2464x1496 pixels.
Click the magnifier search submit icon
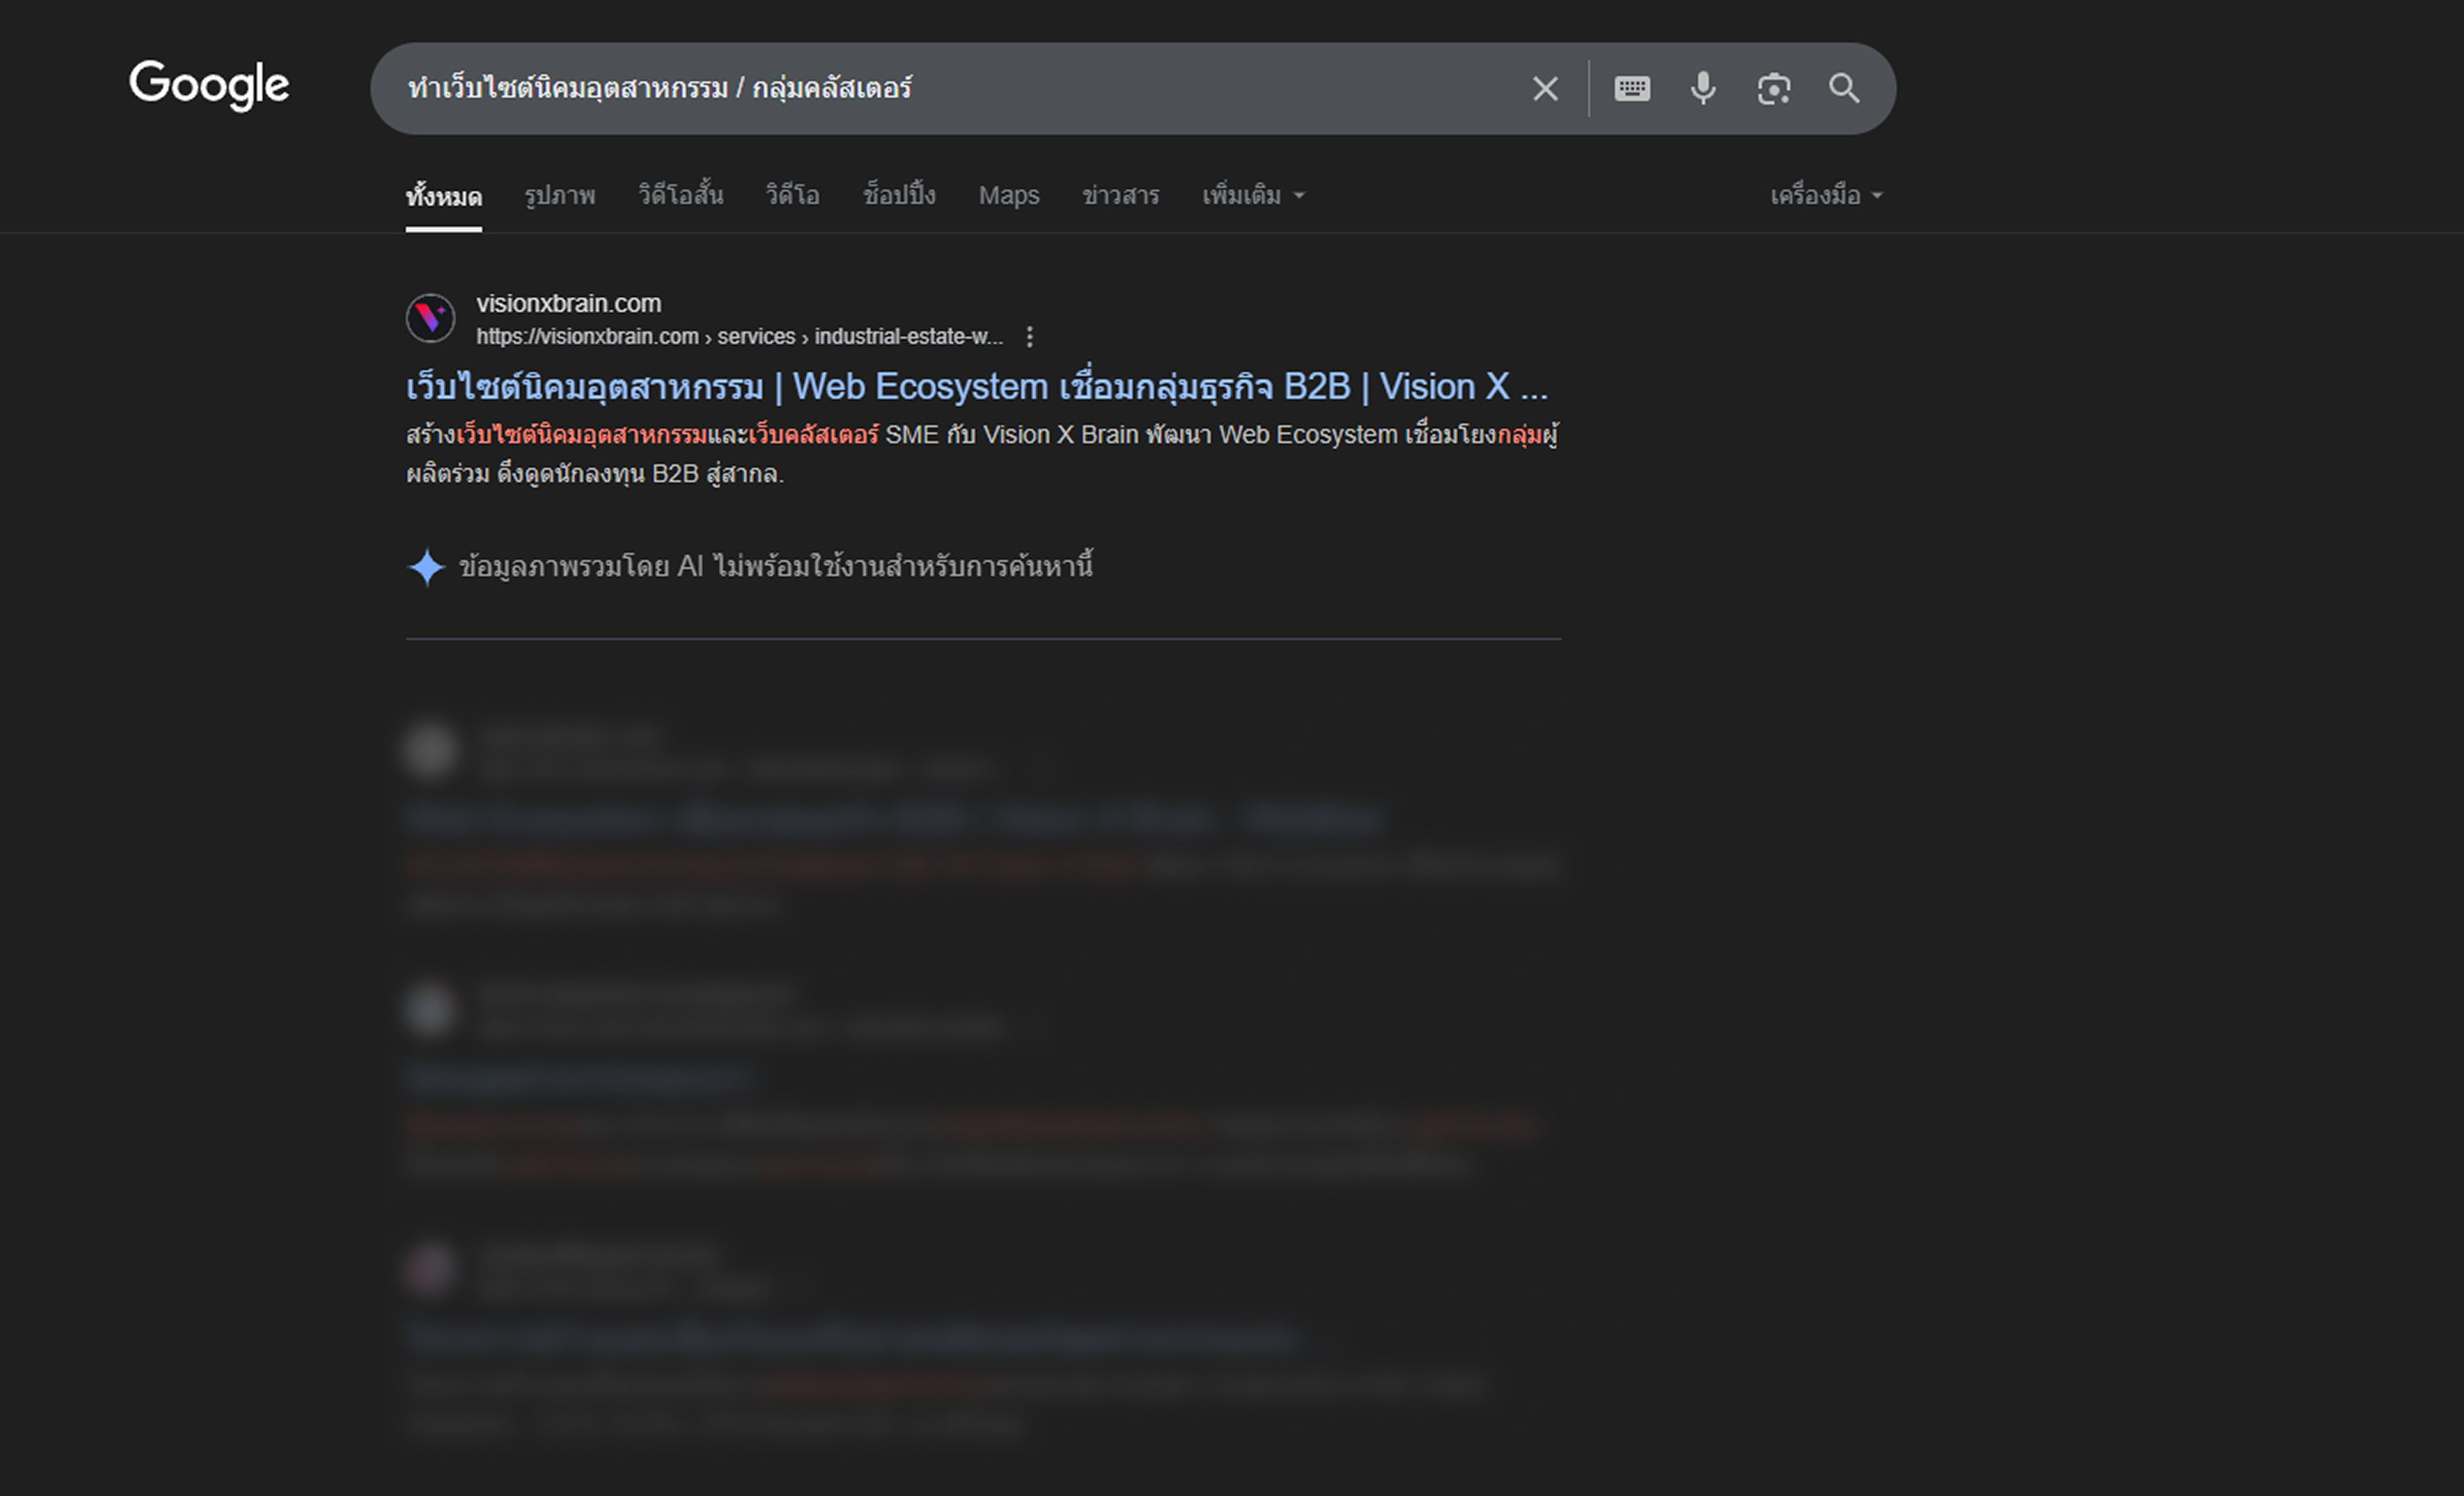[x=1844, y=89]
